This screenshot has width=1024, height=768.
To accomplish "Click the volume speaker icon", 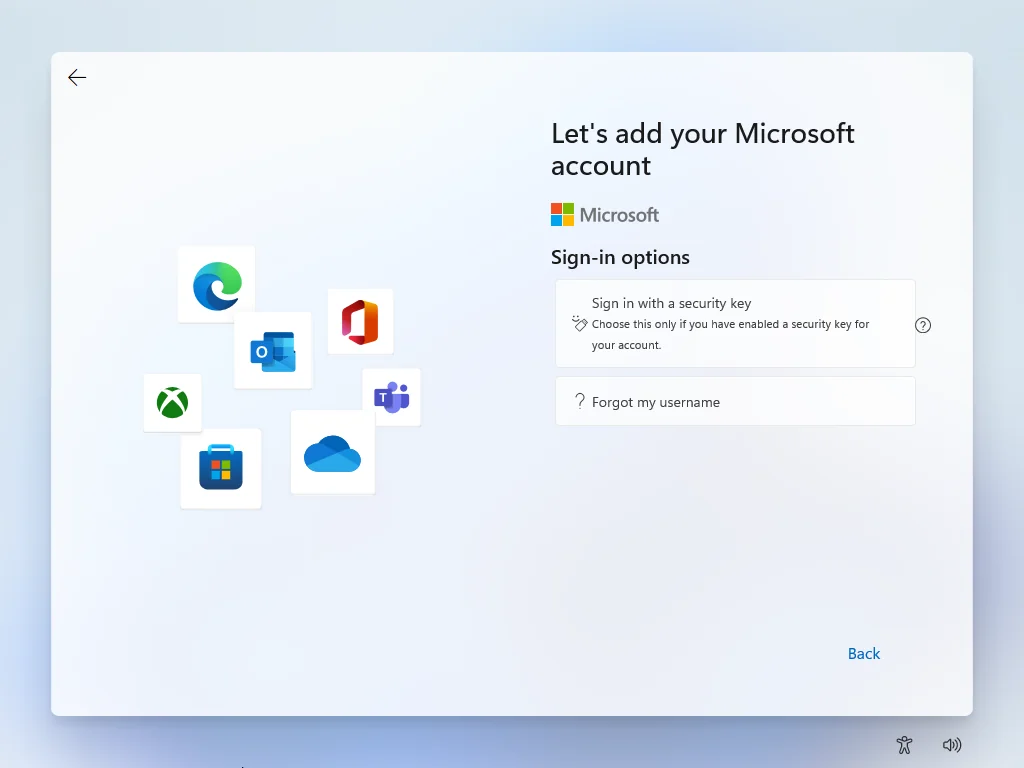I will pos(952,744).
